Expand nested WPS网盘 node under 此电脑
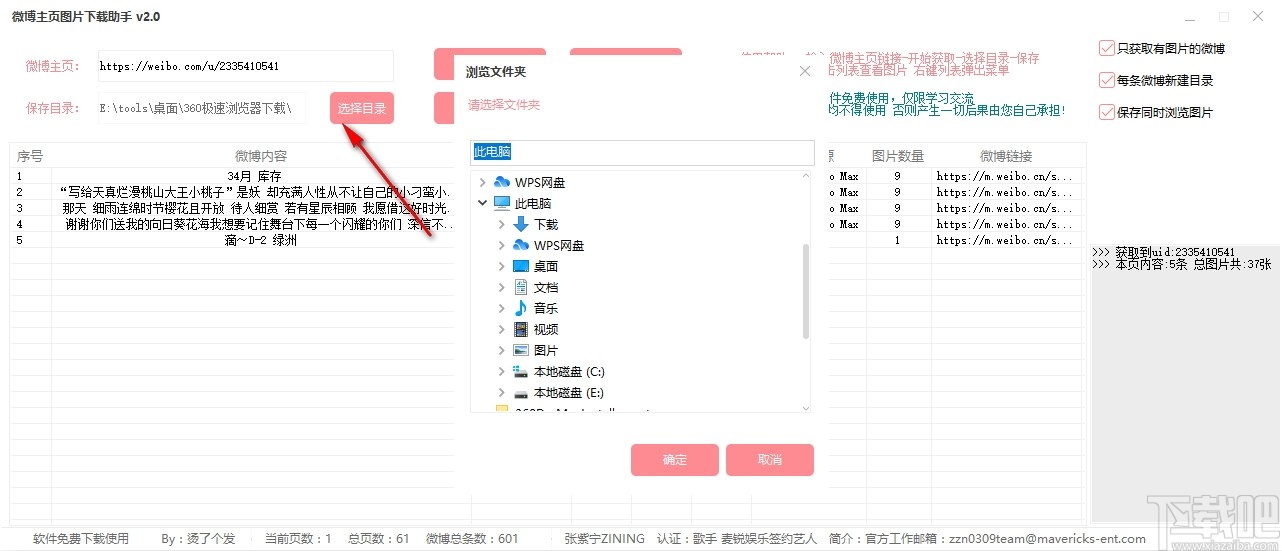The height and width of the screenshot is (551, 1282). (502, 245)
